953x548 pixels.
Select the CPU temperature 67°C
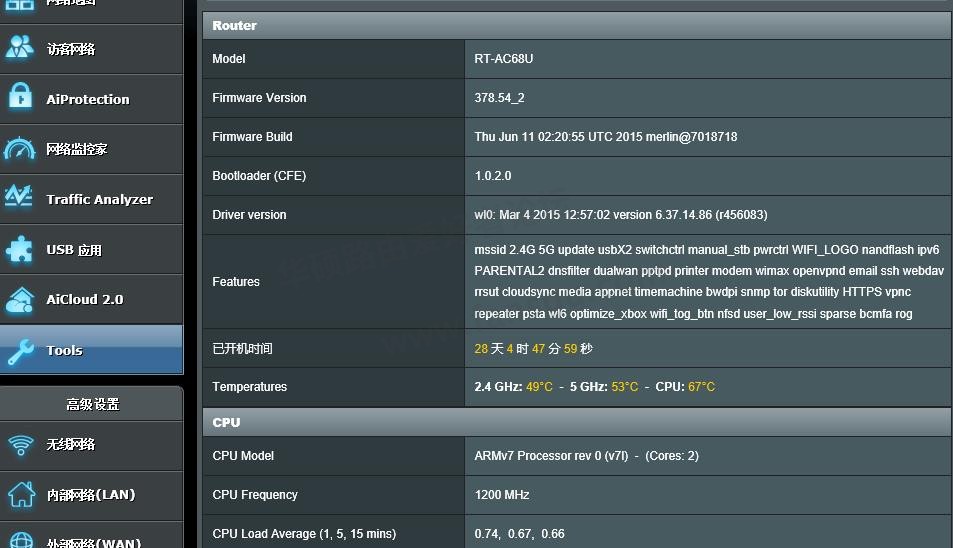coord(701,387)
